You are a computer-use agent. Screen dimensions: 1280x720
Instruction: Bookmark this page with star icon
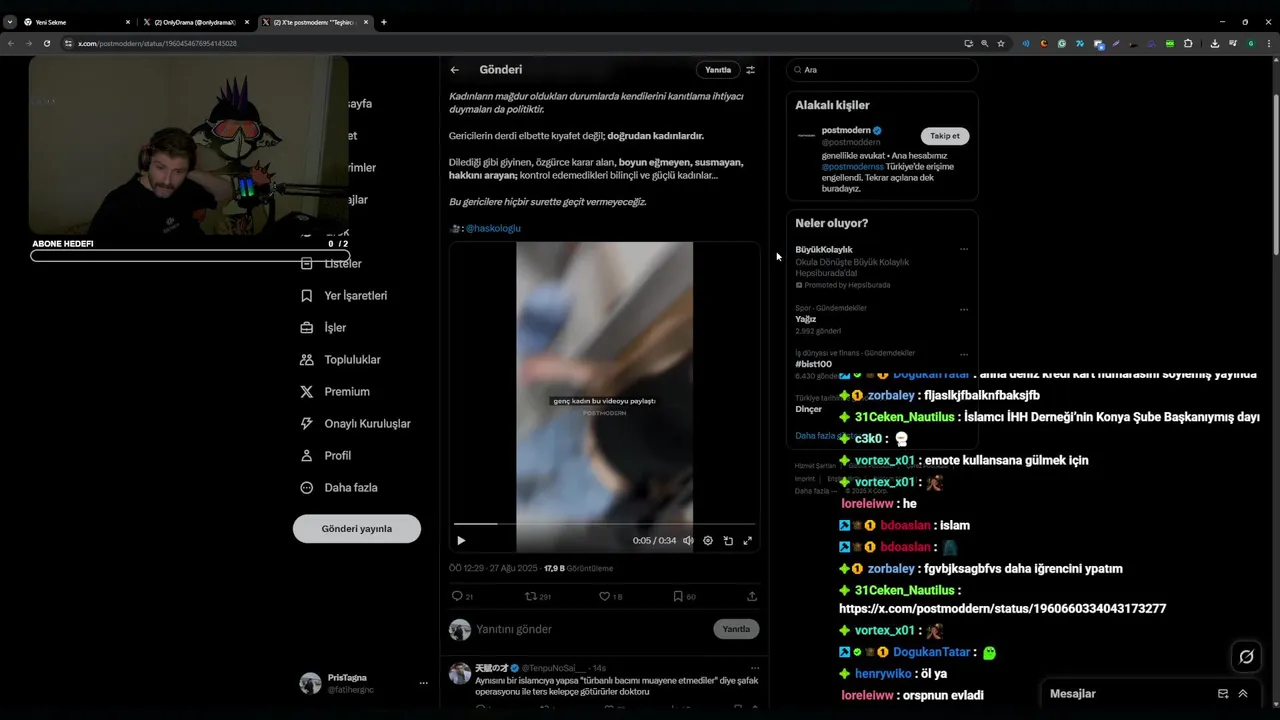click(1000, 44)
